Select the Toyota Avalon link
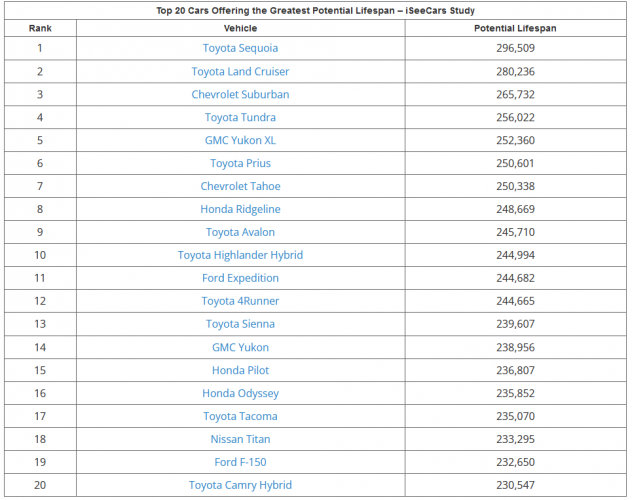The height and width of the screenshot is (500, 632). coord(240,232)
